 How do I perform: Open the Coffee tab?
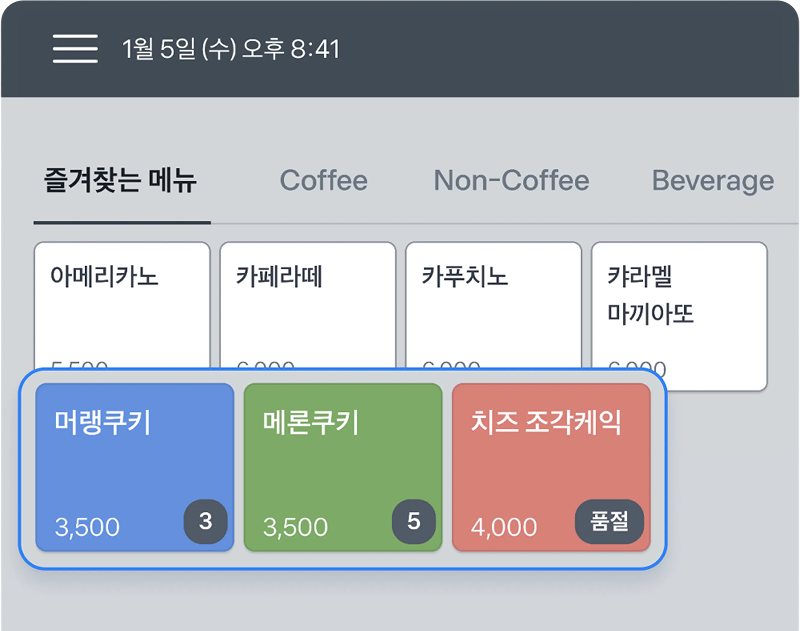pos(323,181)
